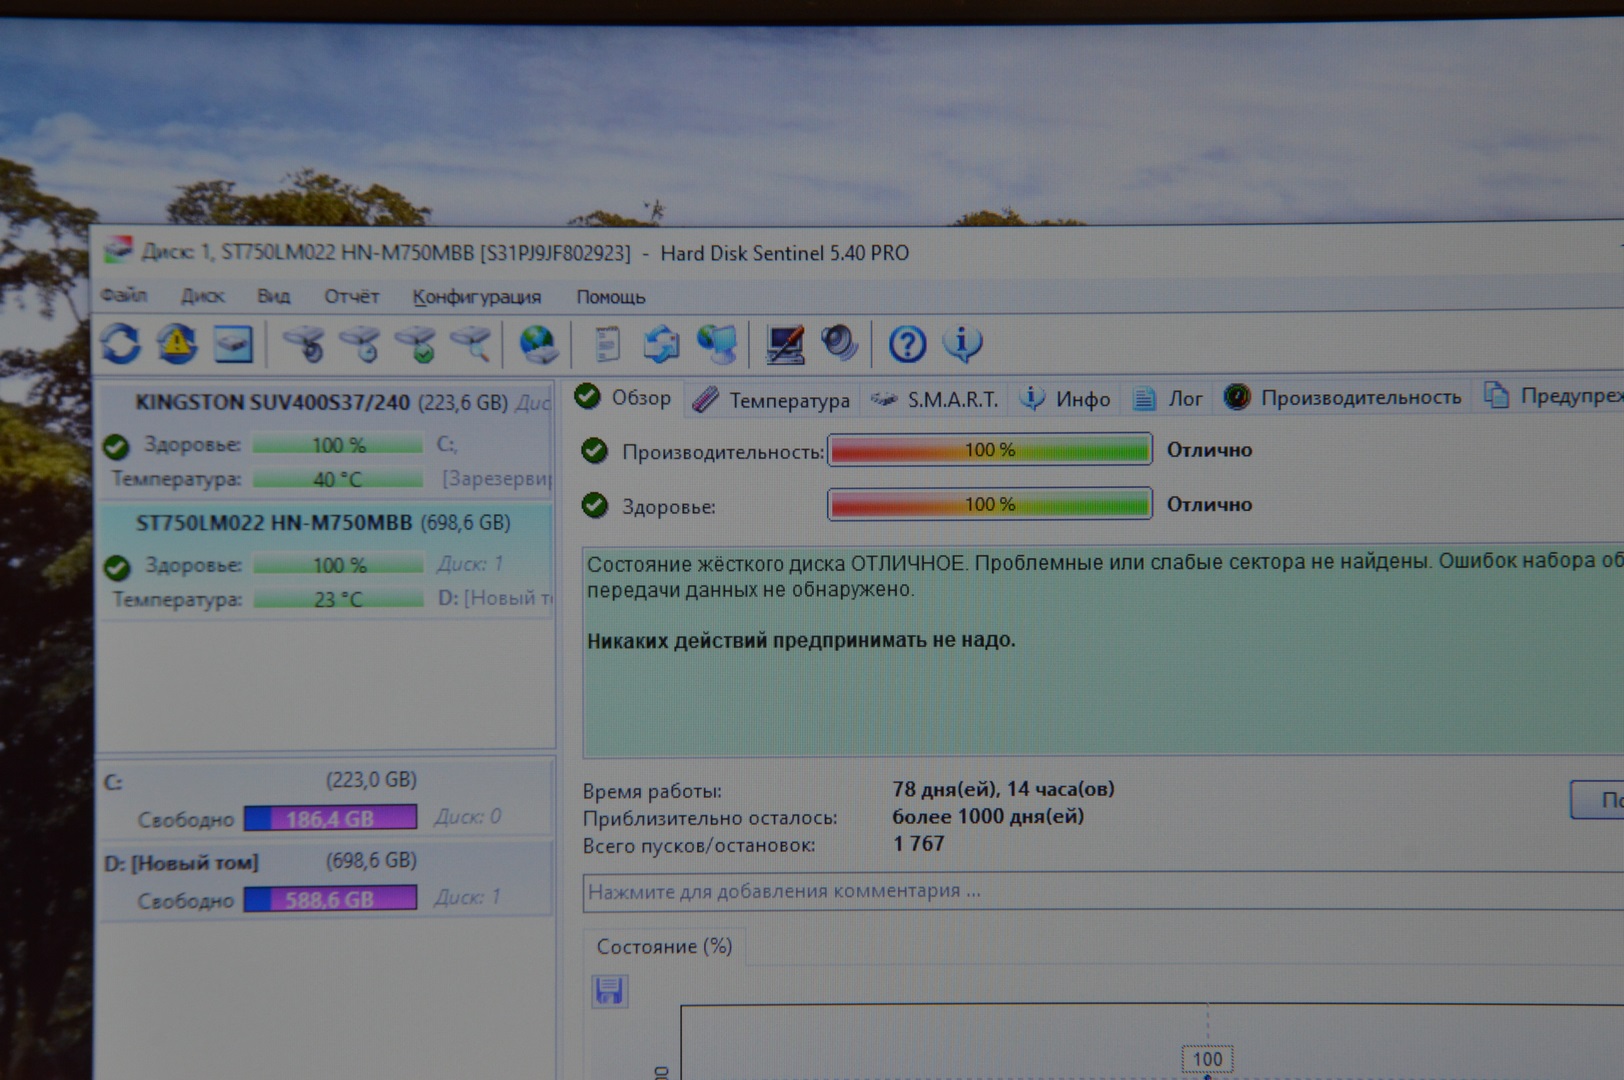
Task: Click the speaker sound toolbar icon
Action: (838, 343)
